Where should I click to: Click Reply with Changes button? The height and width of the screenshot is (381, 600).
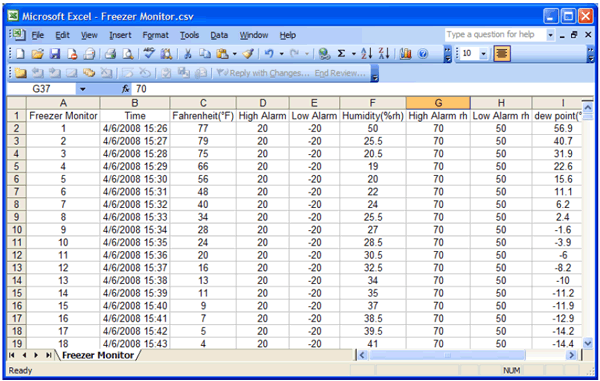pyautogui.click(x=263, y=73)
